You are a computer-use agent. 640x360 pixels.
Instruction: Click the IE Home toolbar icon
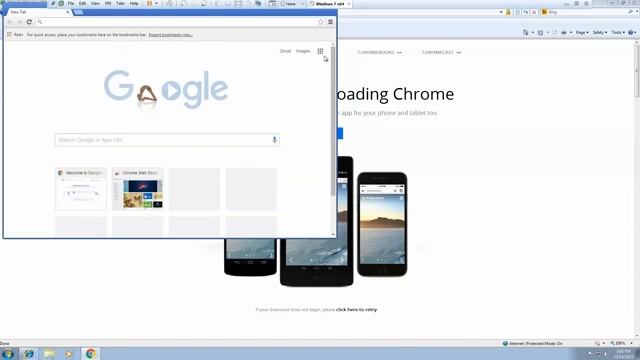(526, 32)
